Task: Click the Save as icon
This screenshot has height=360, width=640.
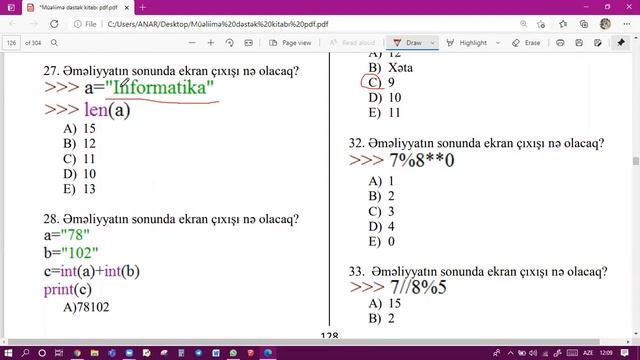Action: [x=598, y=43]
